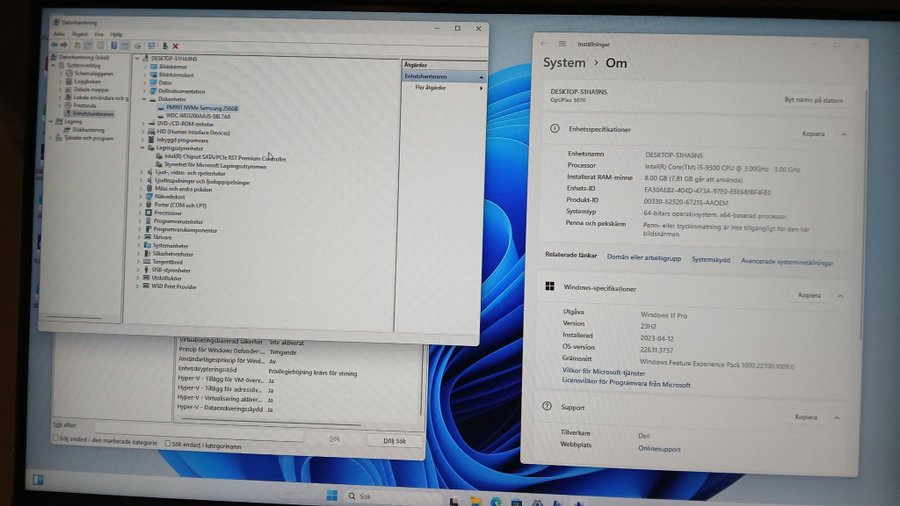Open 'Avancerade systeminställningar' link
This screenshot has height=506, width=900.
coord(786,261)
